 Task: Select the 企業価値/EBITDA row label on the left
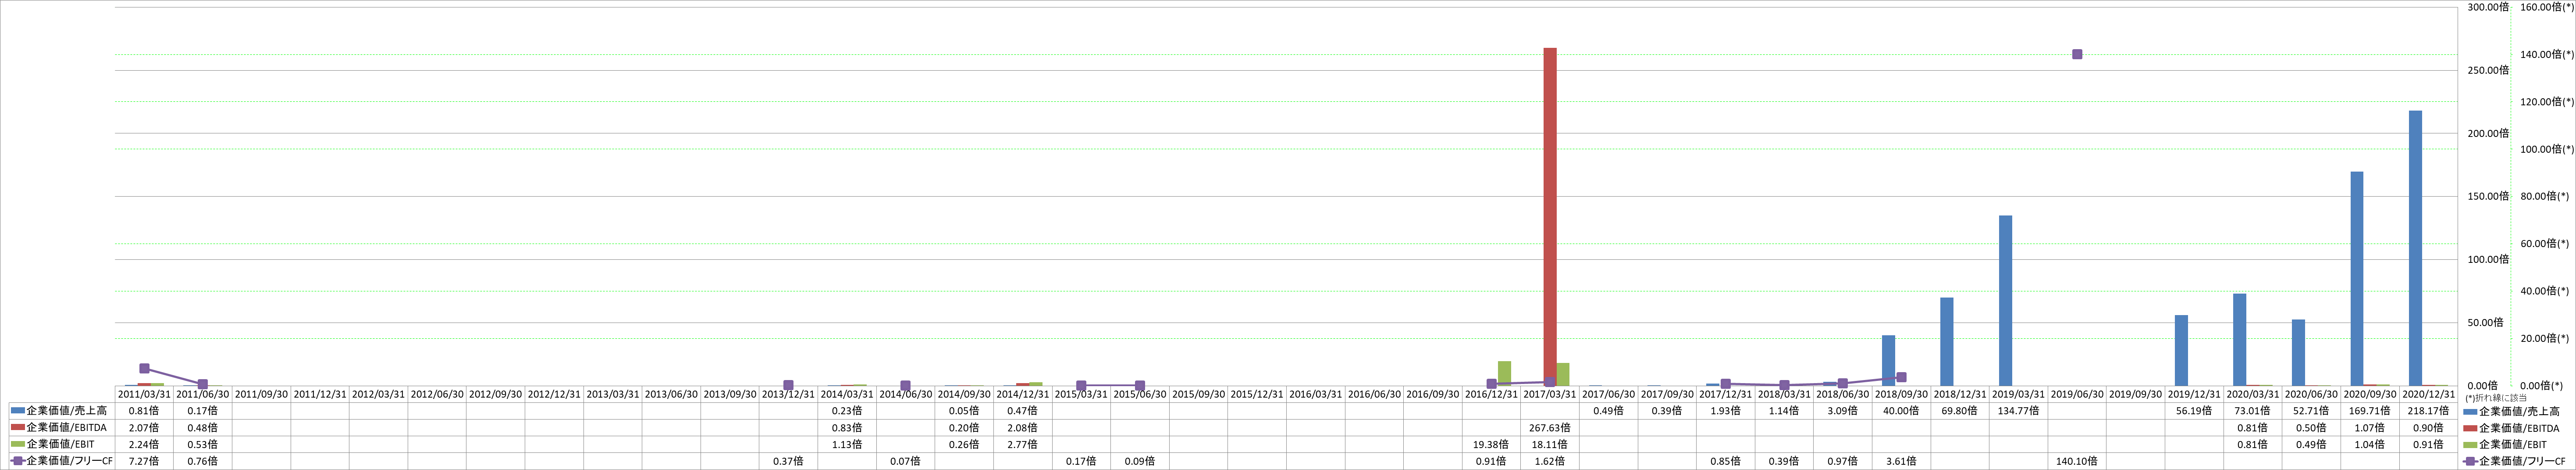click(66, 427)
